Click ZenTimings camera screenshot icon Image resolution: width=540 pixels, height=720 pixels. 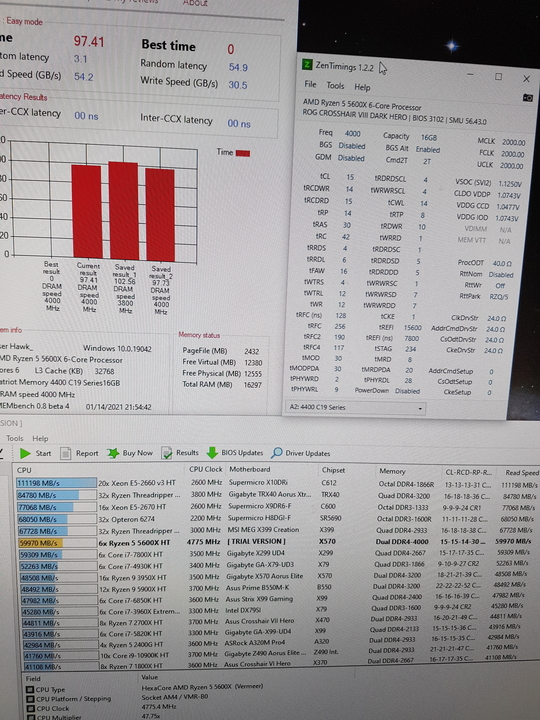click(528, 97)
